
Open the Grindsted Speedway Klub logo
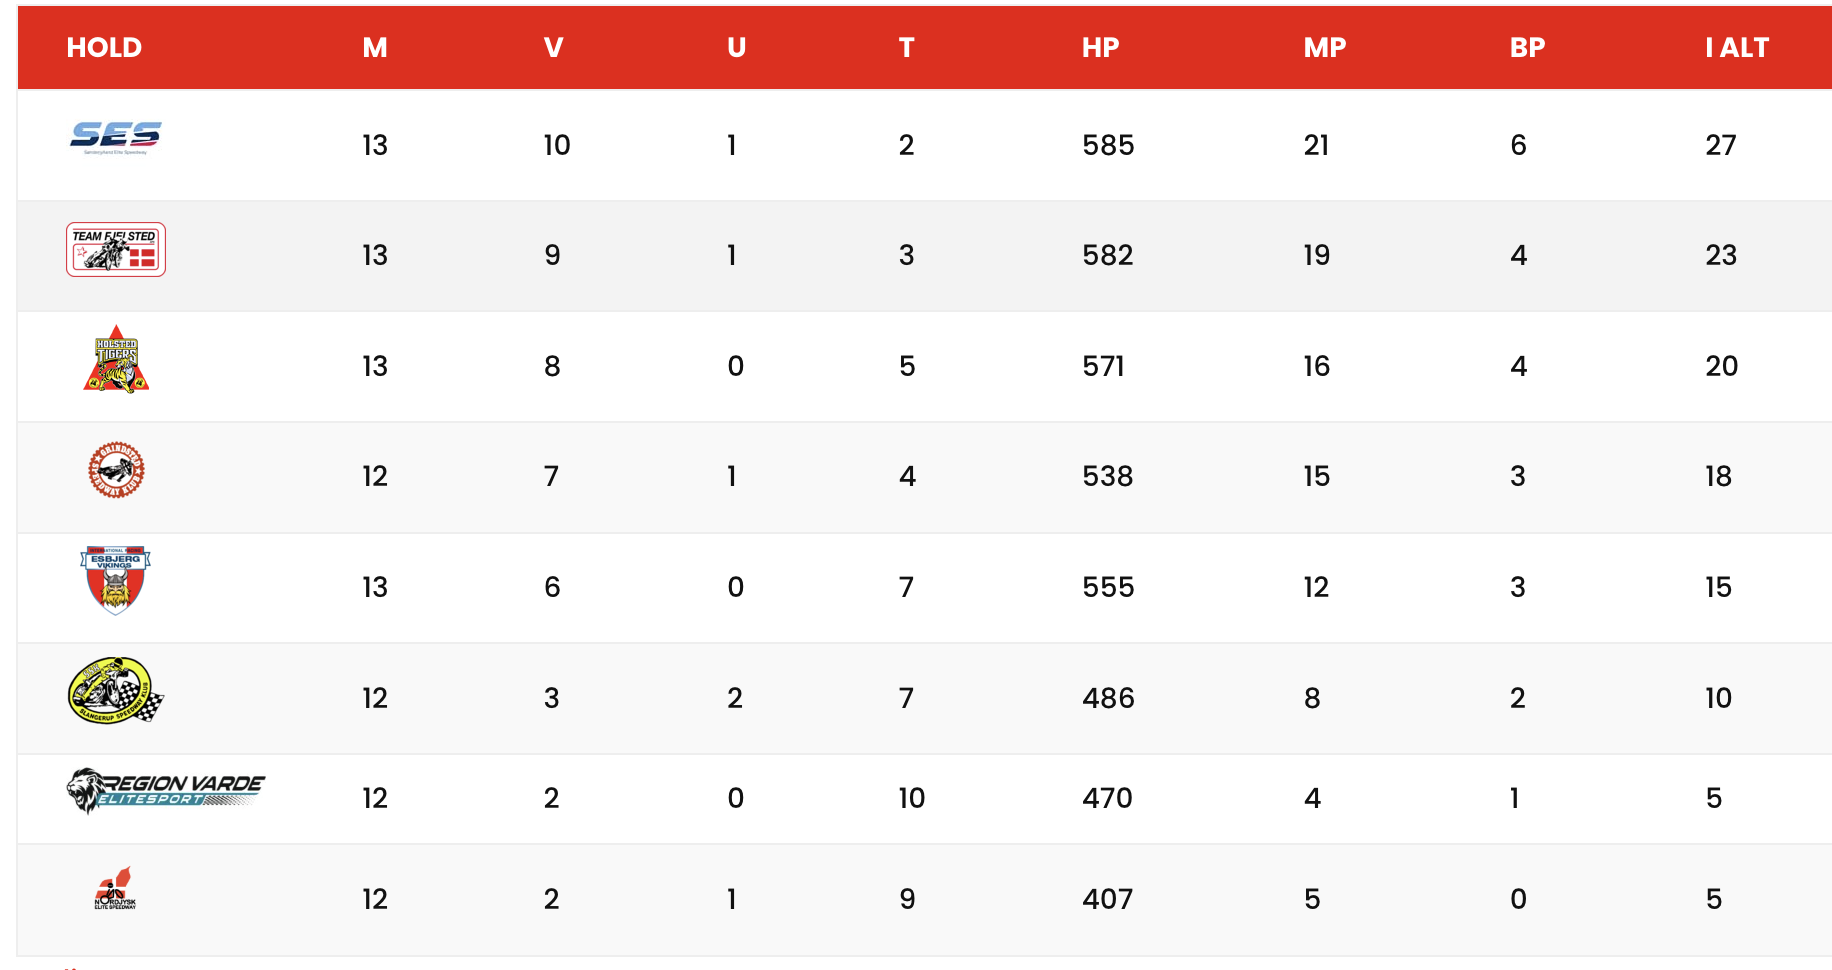[x=116, y=470]
